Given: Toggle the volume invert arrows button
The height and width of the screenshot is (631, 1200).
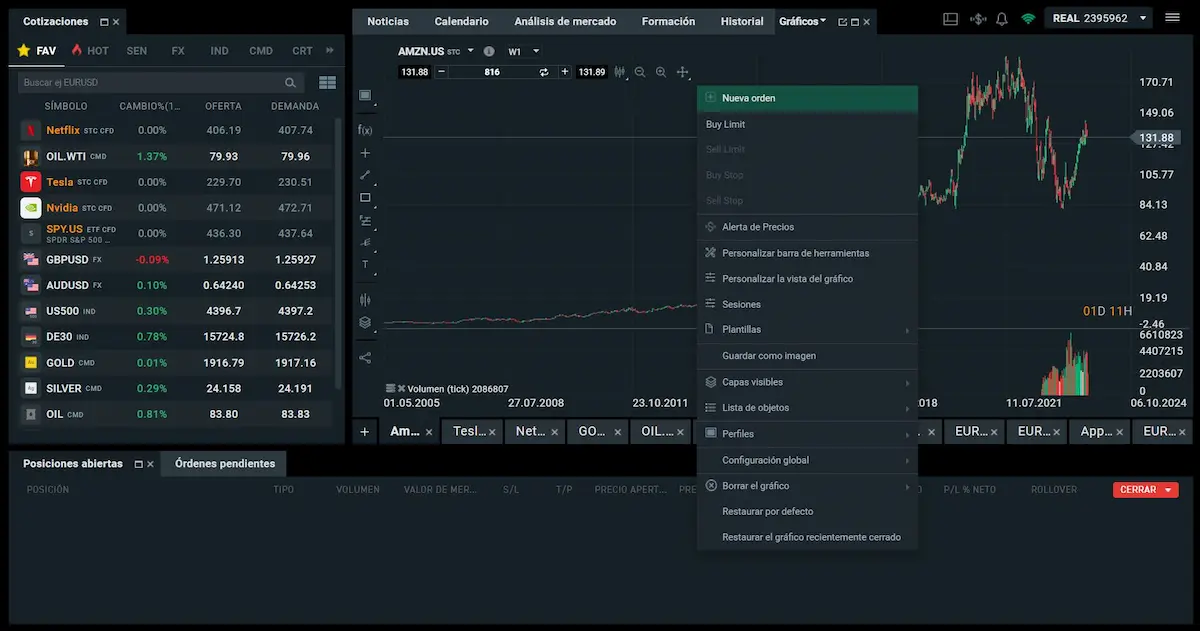Looking at the screenshot, I should pyautogui.click(x=544, y=72).
